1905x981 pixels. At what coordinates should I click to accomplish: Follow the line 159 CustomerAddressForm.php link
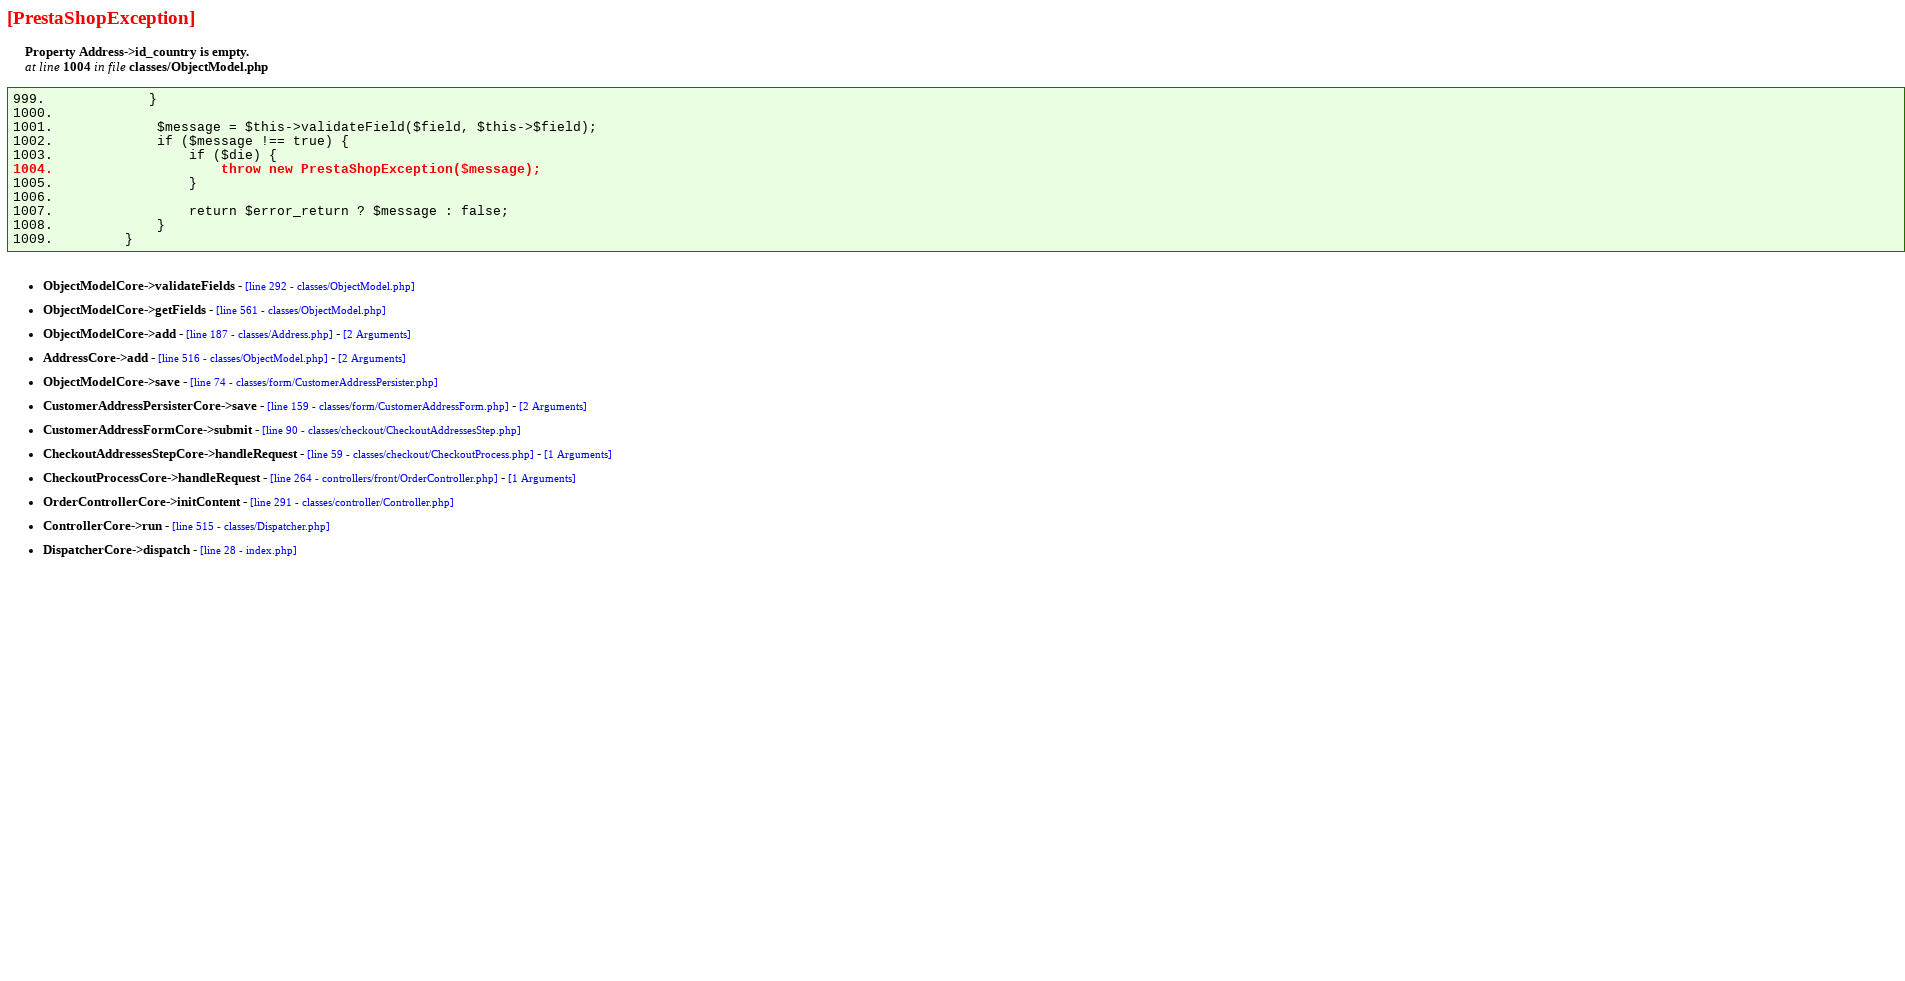click(388, 407)
